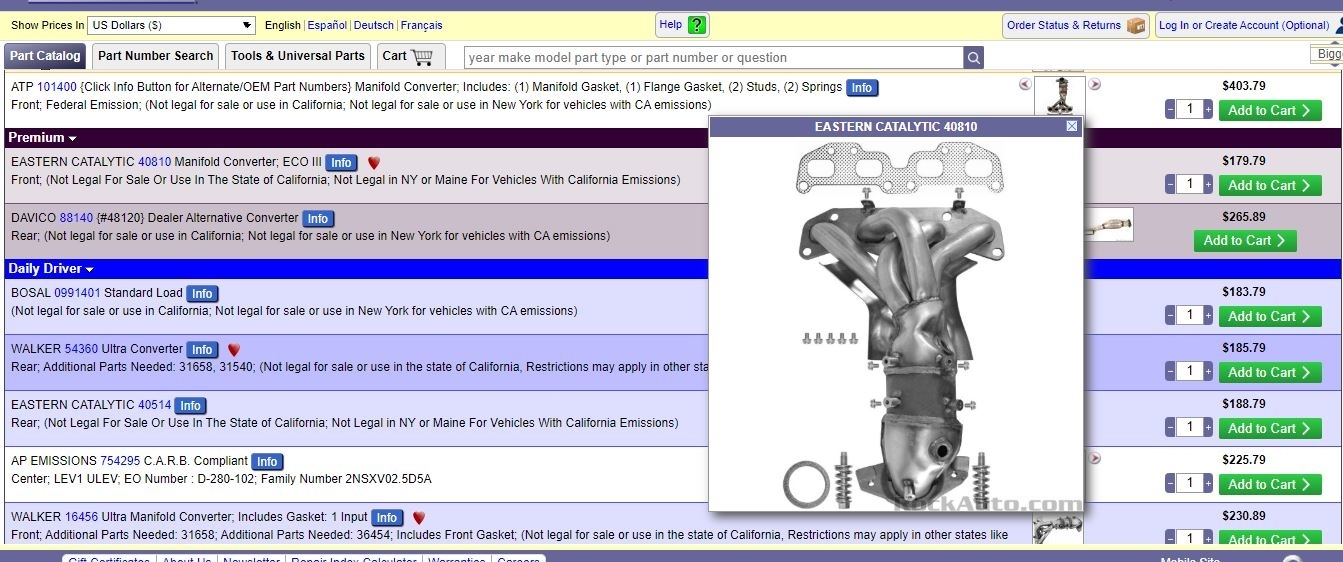Click heart icon next to EASTERN CATALYTIC 40810
Screen dimensions: 1343x562
[374, 162]
